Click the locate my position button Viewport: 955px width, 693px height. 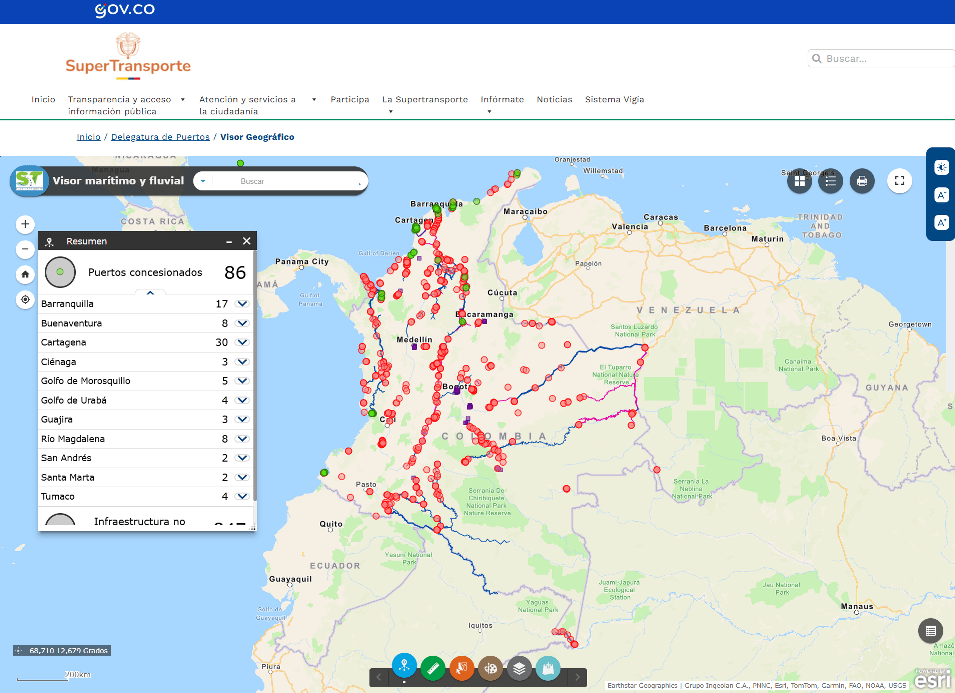pyautogui.click(x=25, y=299)
